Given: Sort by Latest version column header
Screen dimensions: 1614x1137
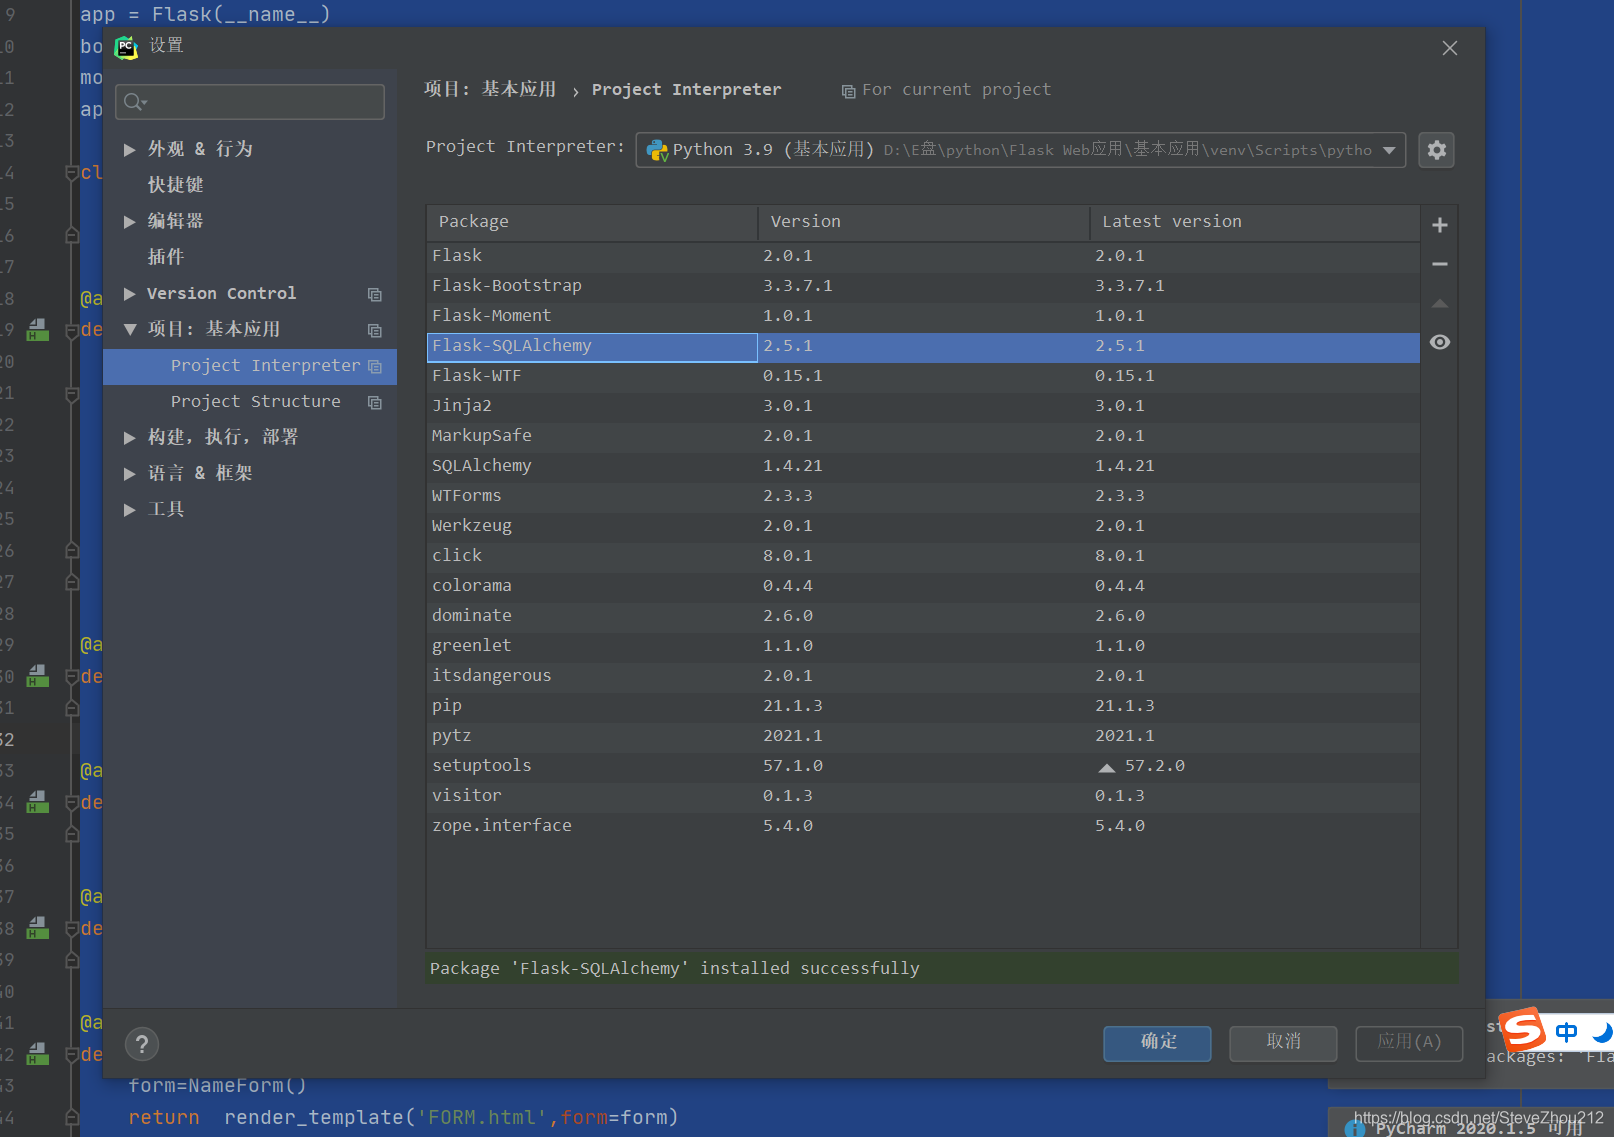Looking at the screenshot, I should coord(1255,222).
